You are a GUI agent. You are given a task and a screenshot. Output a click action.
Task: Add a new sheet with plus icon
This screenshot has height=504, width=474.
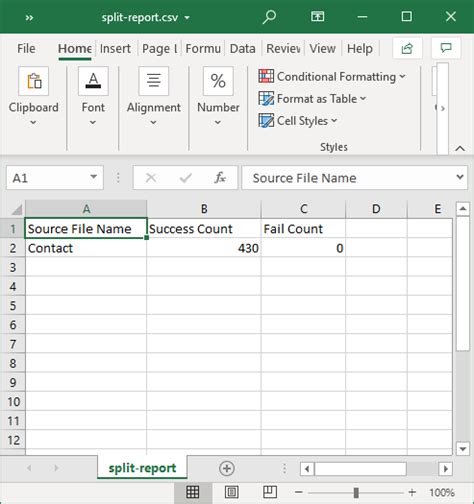click(x=227, y=468)
